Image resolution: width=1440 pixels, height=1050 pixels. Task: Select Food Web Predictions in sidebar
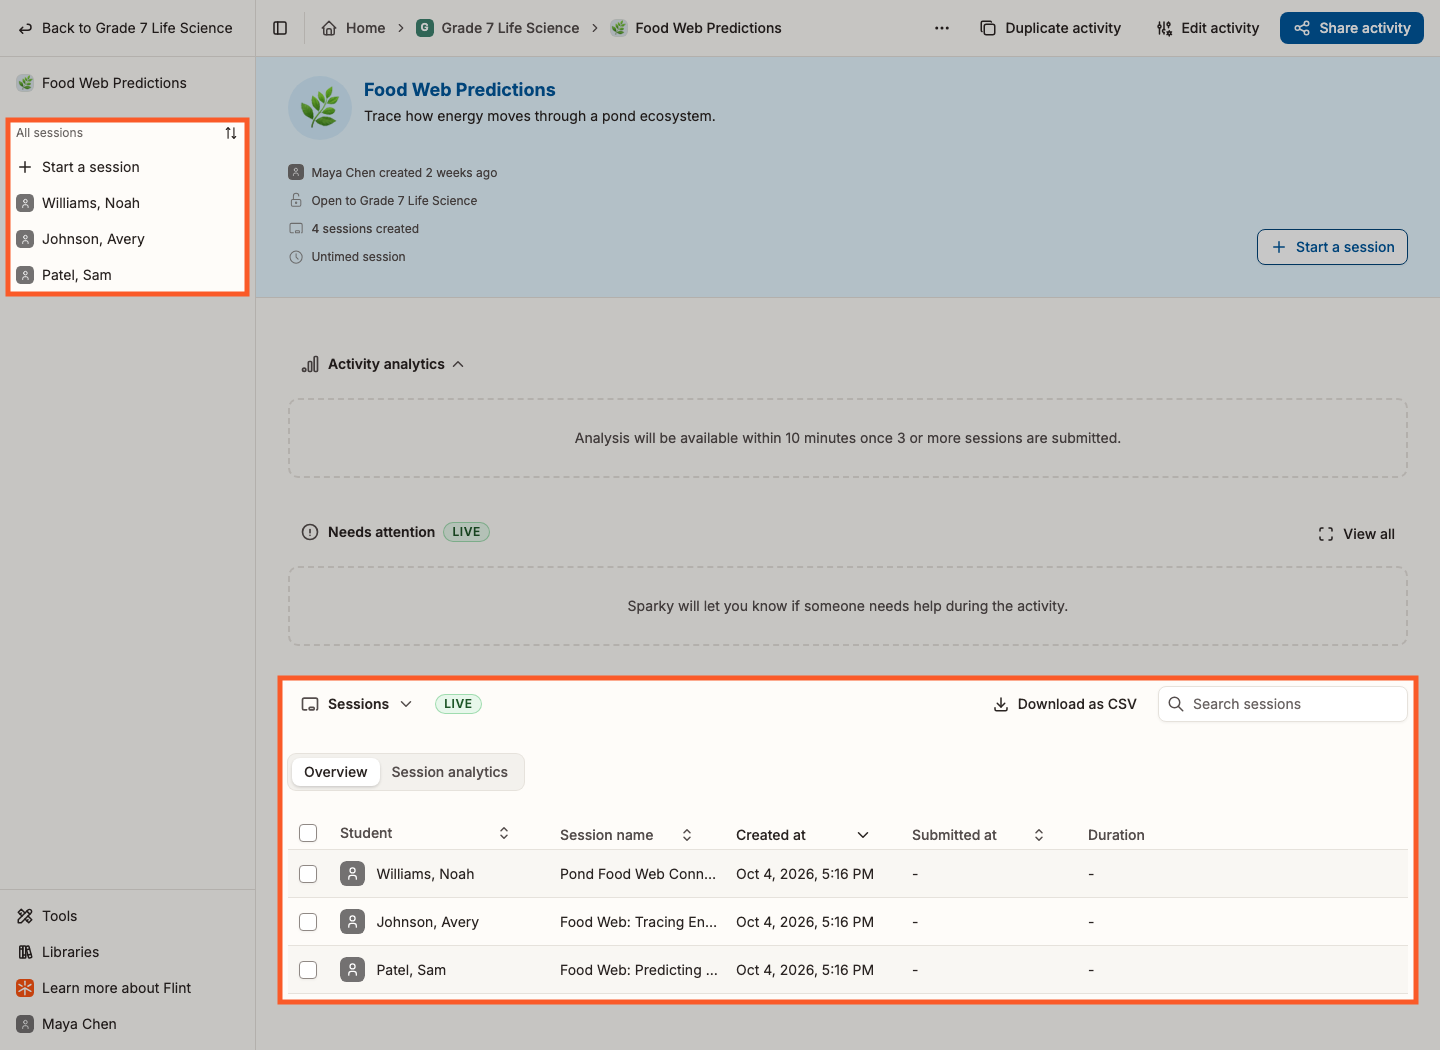click(127, 83)
